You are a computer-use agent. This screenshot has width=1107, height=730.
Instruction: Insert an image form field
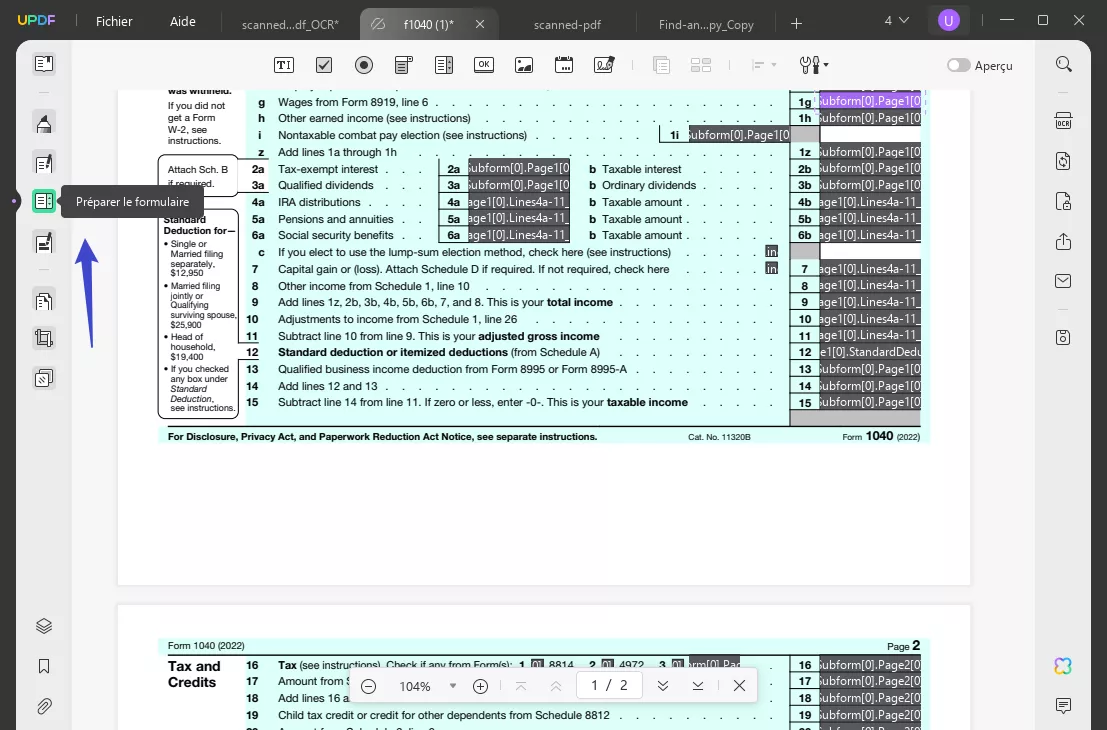[x=524, y=64]
